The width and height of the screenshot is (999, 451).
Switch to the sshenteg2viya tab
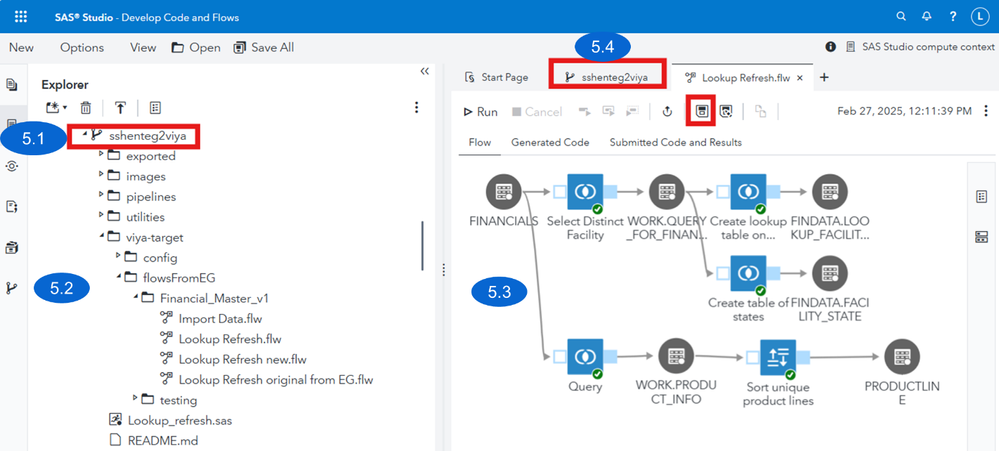(x=607, y=78)
